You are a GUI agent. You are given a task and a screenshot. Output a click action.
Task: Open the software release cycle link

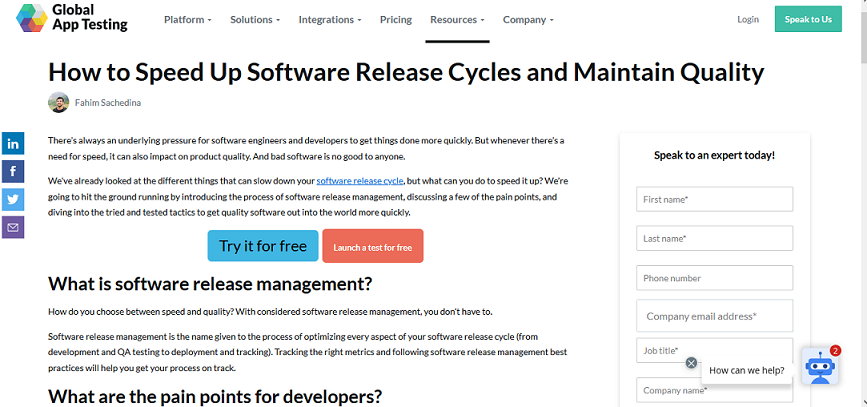pyautogui.click(x=360, y=180)
